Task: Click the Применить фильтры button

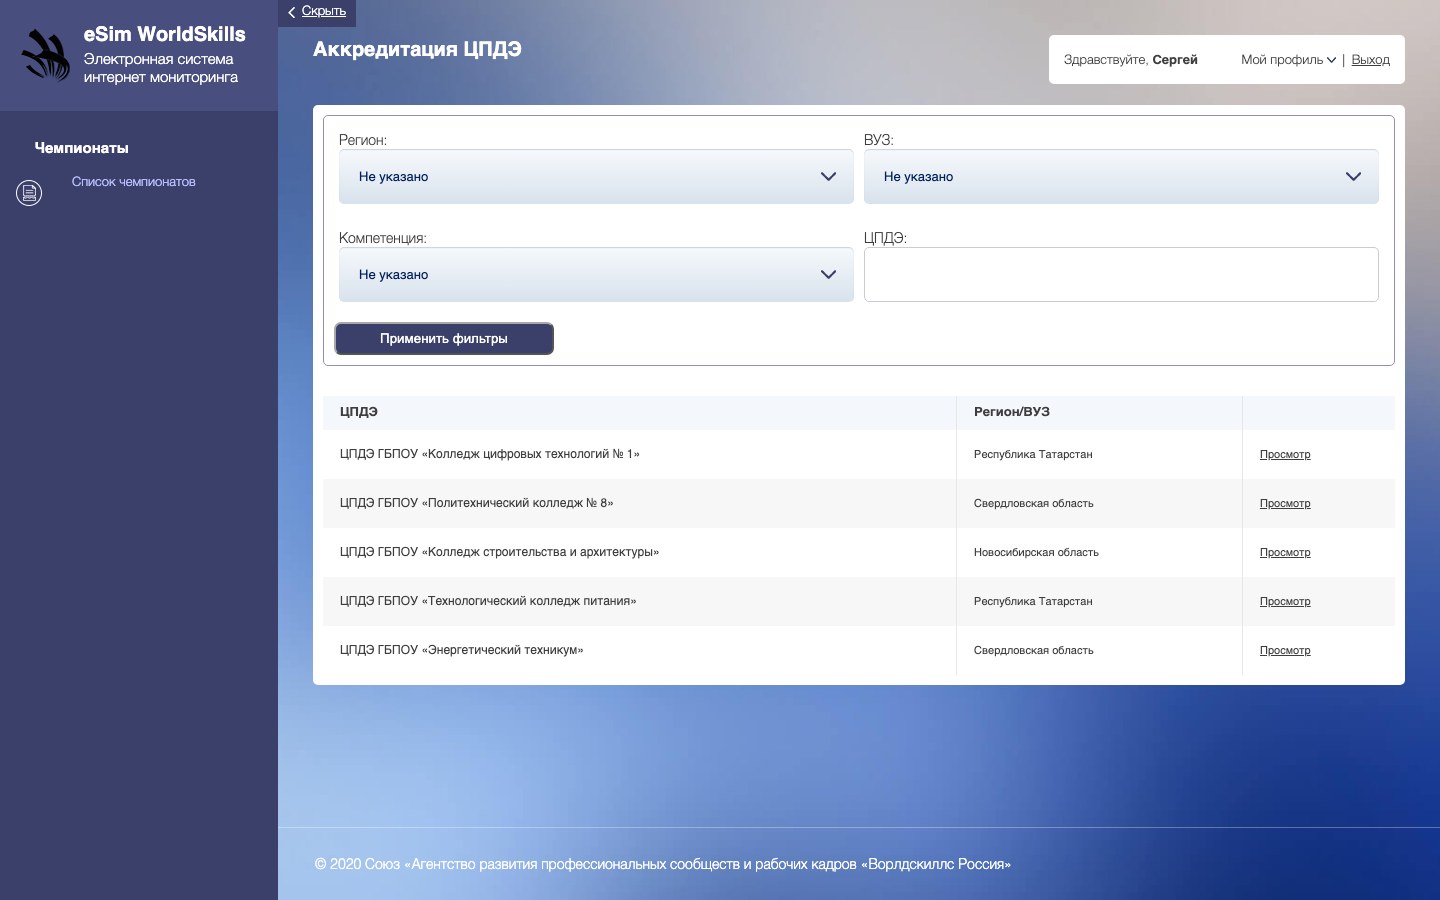Action: point(444,339)
